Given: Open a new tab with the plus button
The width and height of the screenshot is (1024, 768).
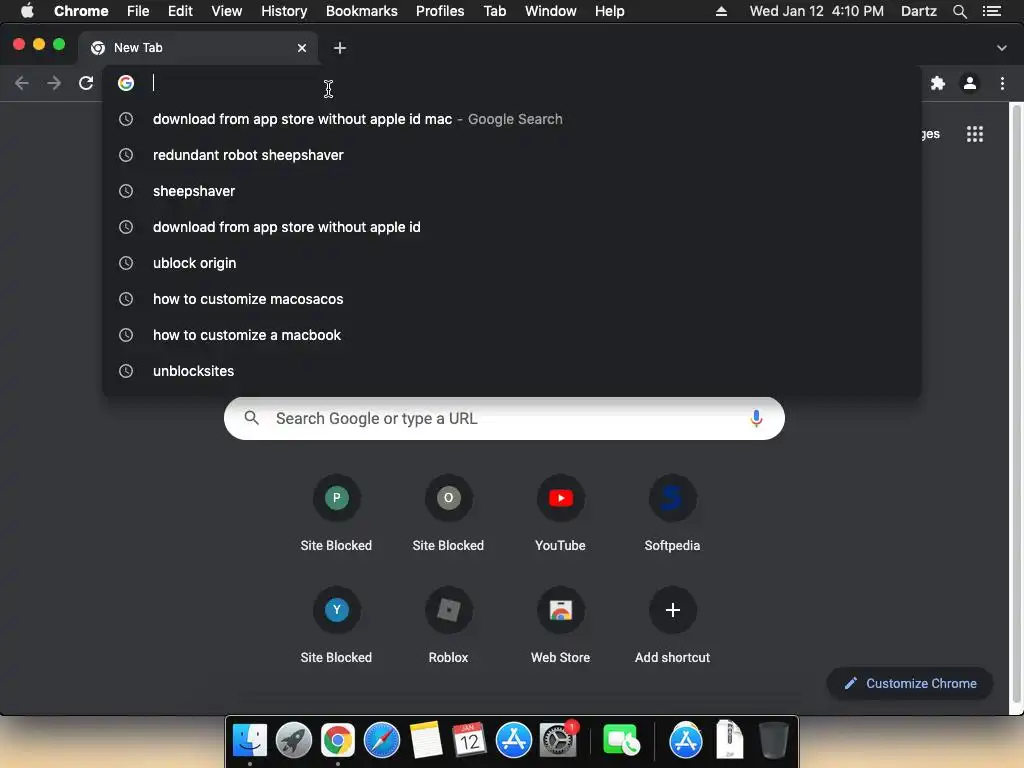Looking at the screenshot, I should (x=340, y=48).
